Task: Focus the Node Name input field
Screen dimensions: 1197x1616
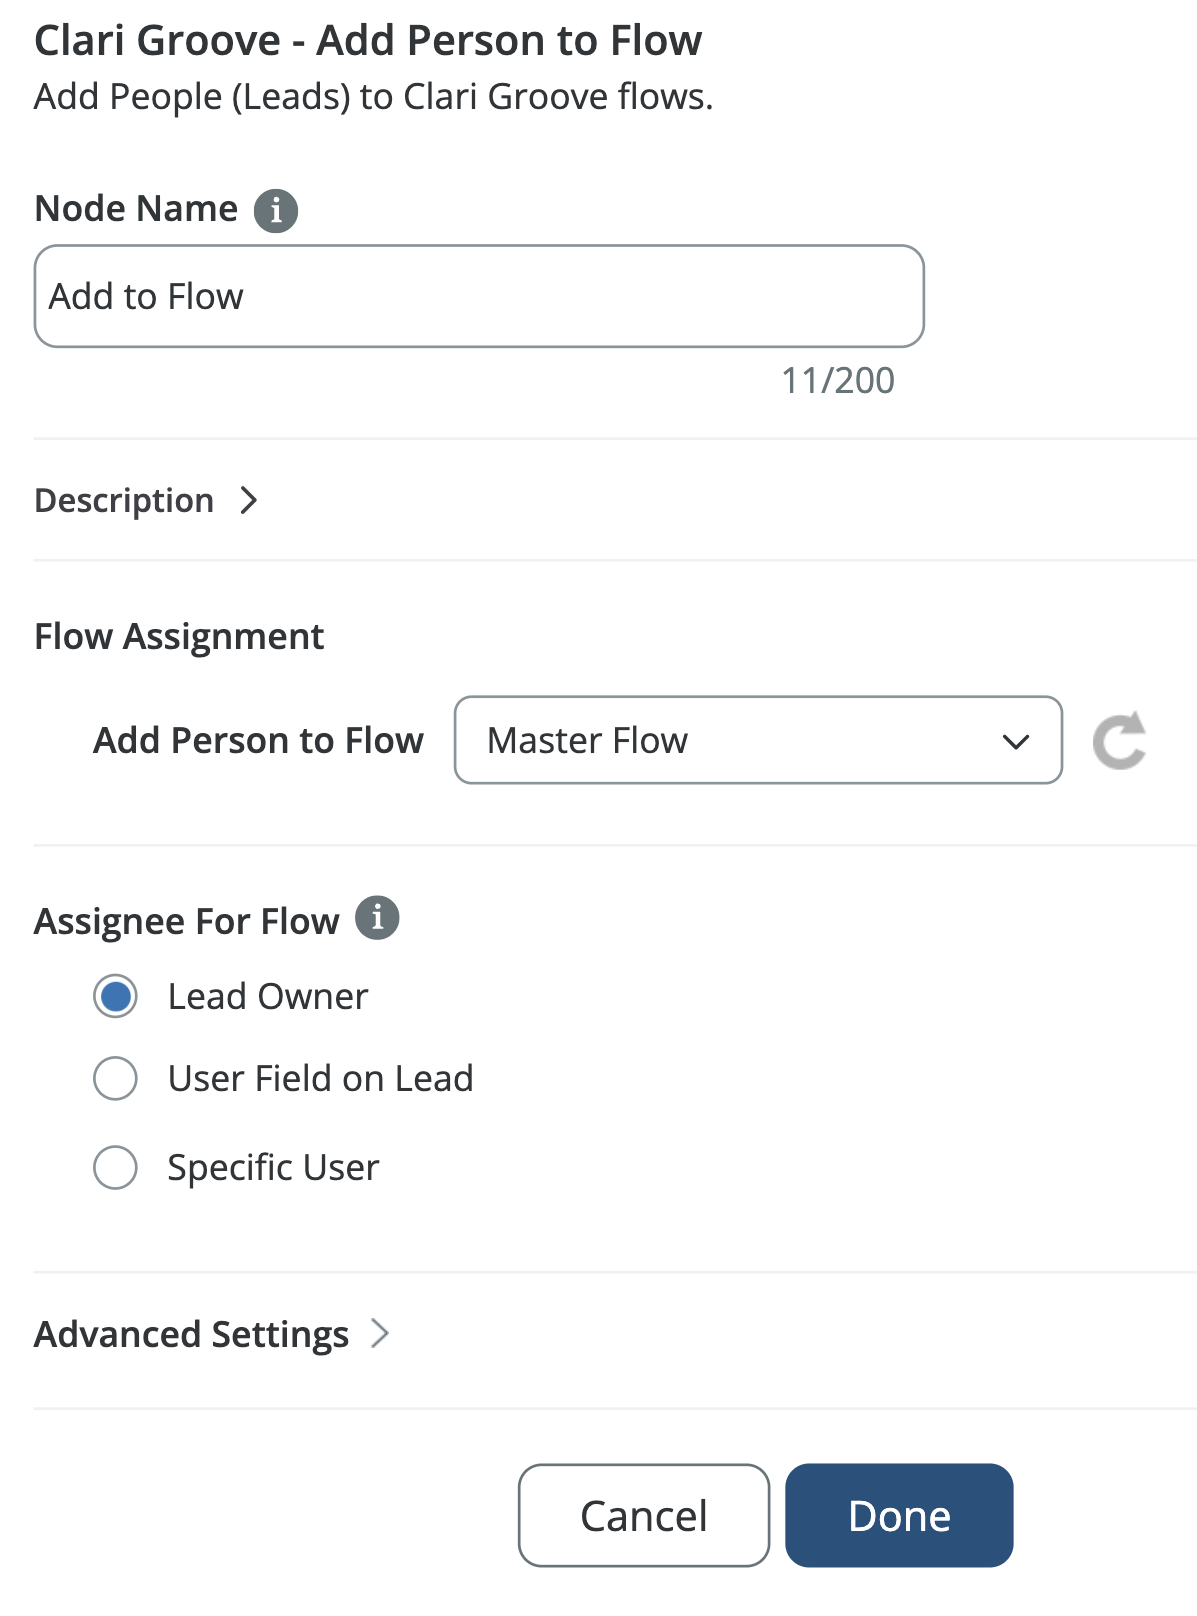Action: (x=479, y=296)
